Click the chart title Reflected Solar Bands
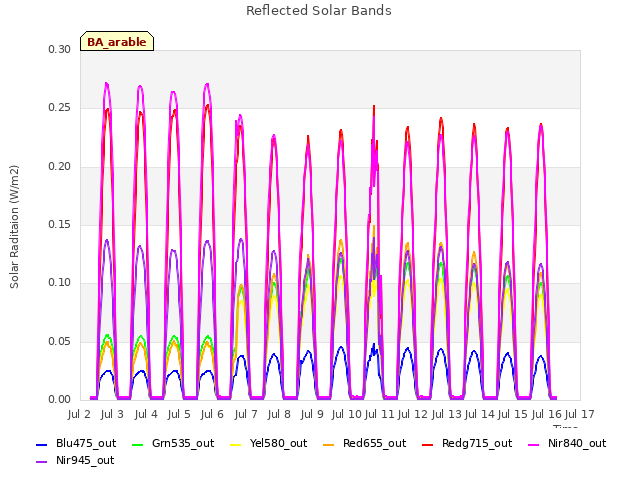 coord(319,11)
